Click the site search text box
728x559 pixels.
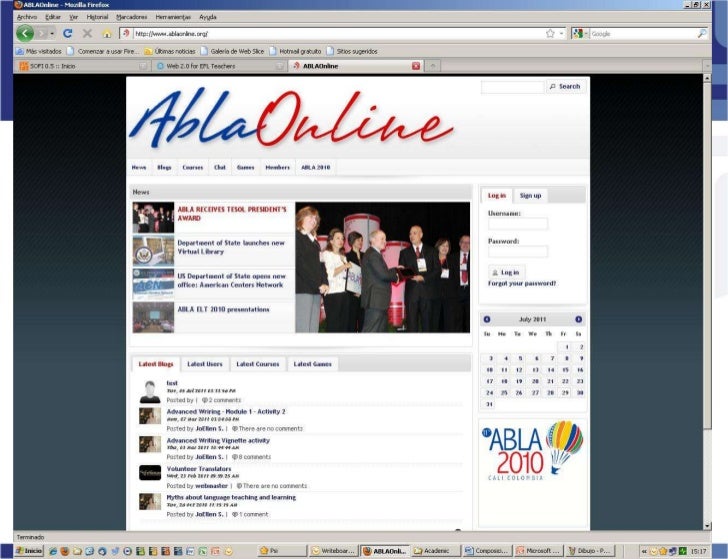pyautogui.click(x=512, y=87)
